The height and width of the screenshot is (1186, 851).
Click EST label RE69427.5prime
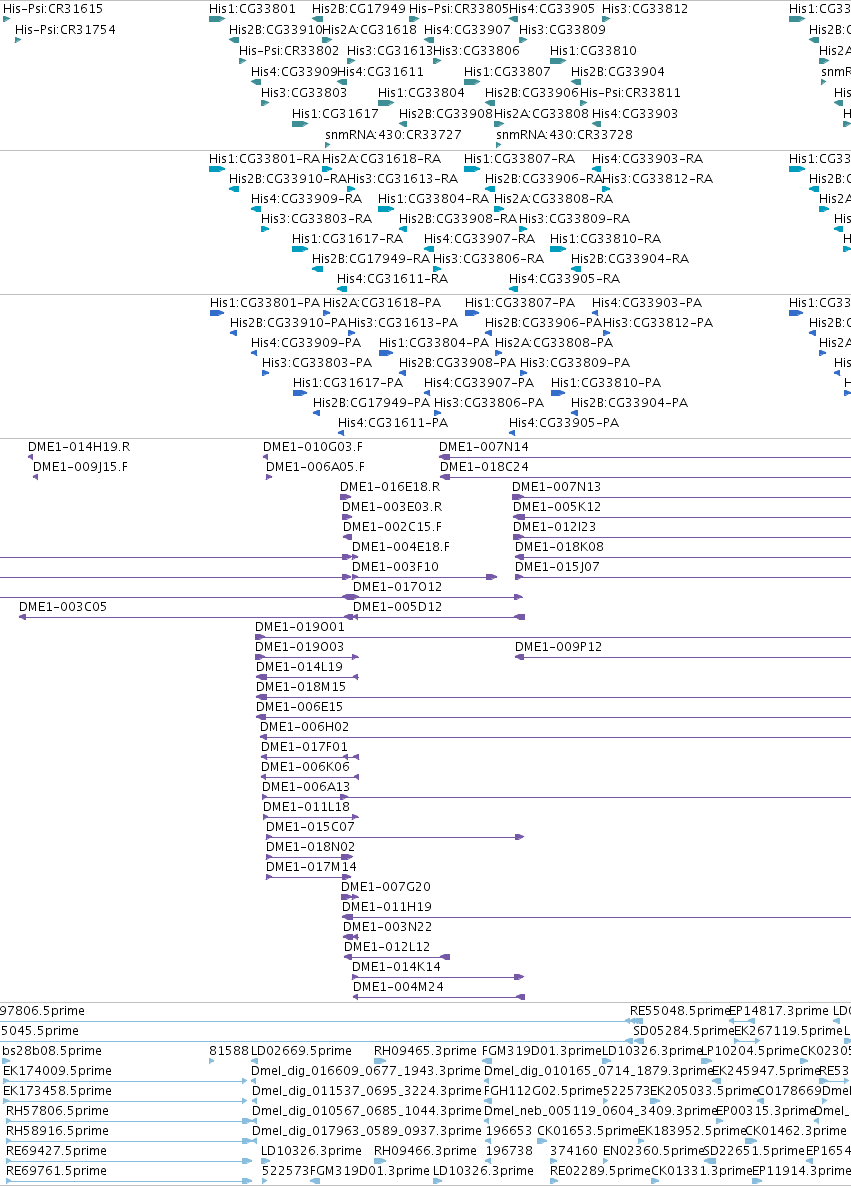pyautogui.click(x=57, y=1151)
